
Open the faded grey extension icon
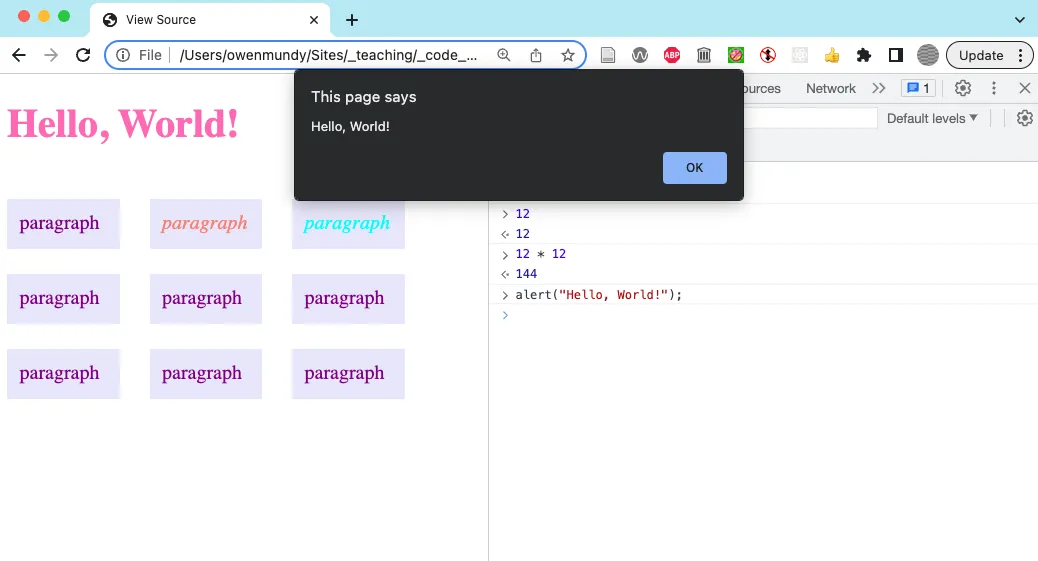[x=800, y=55]
